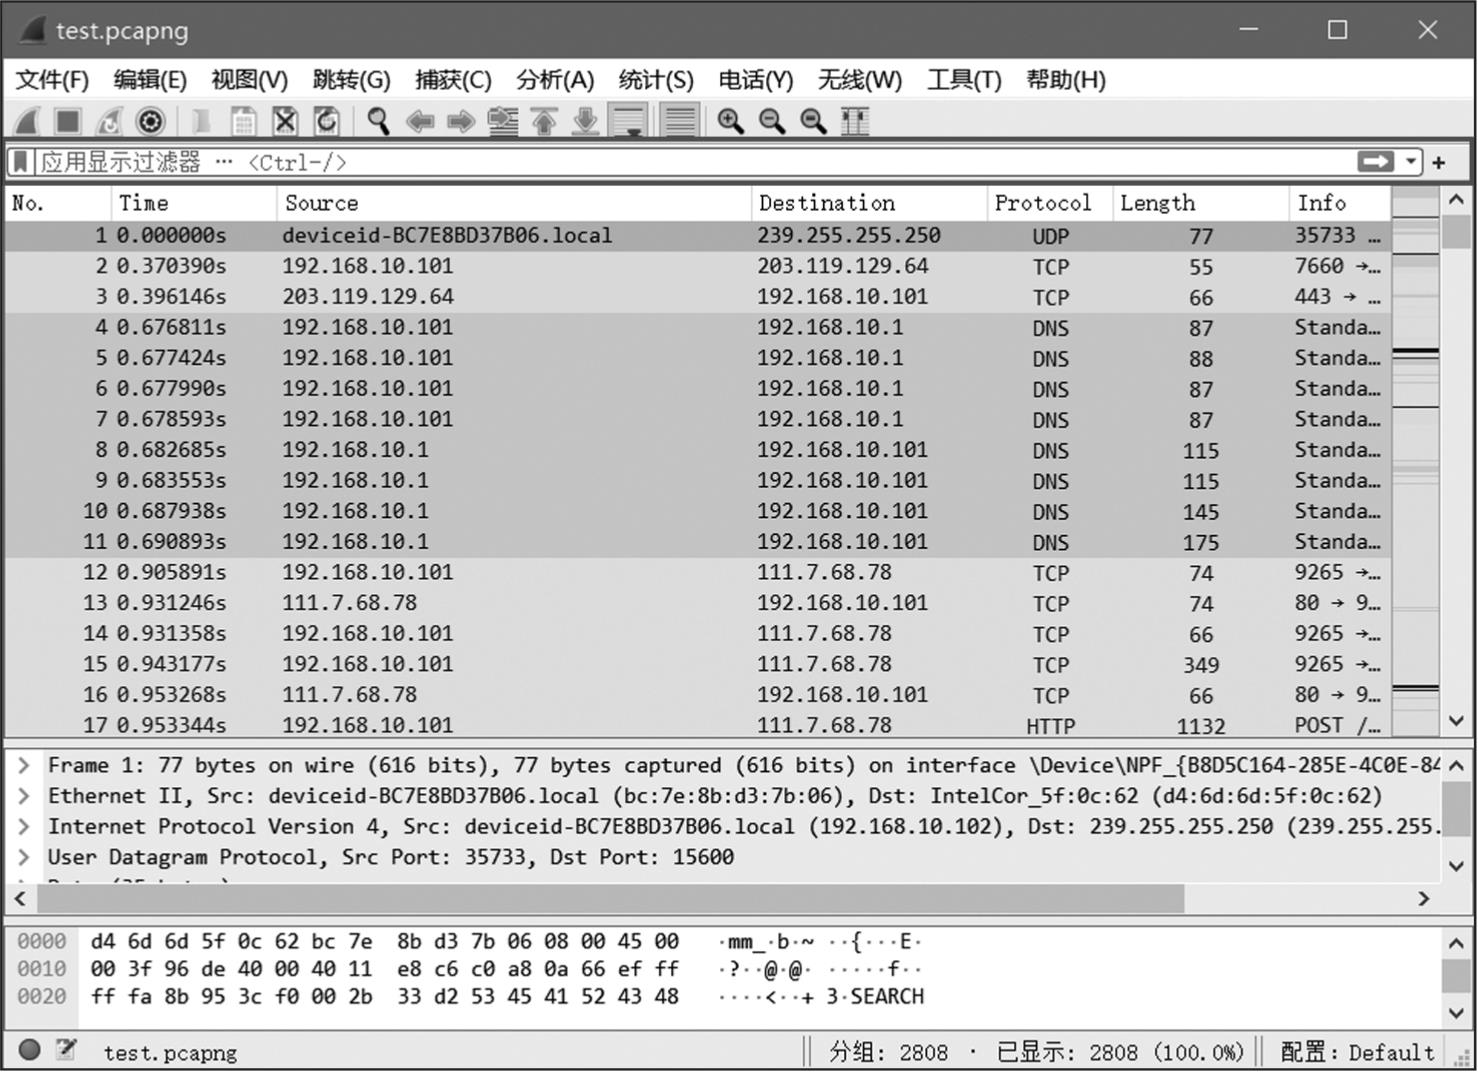1478x1072 pixels.
Task: Open the display filter history dropdown
Action: pyautogui.click(x=1410, y=162)
